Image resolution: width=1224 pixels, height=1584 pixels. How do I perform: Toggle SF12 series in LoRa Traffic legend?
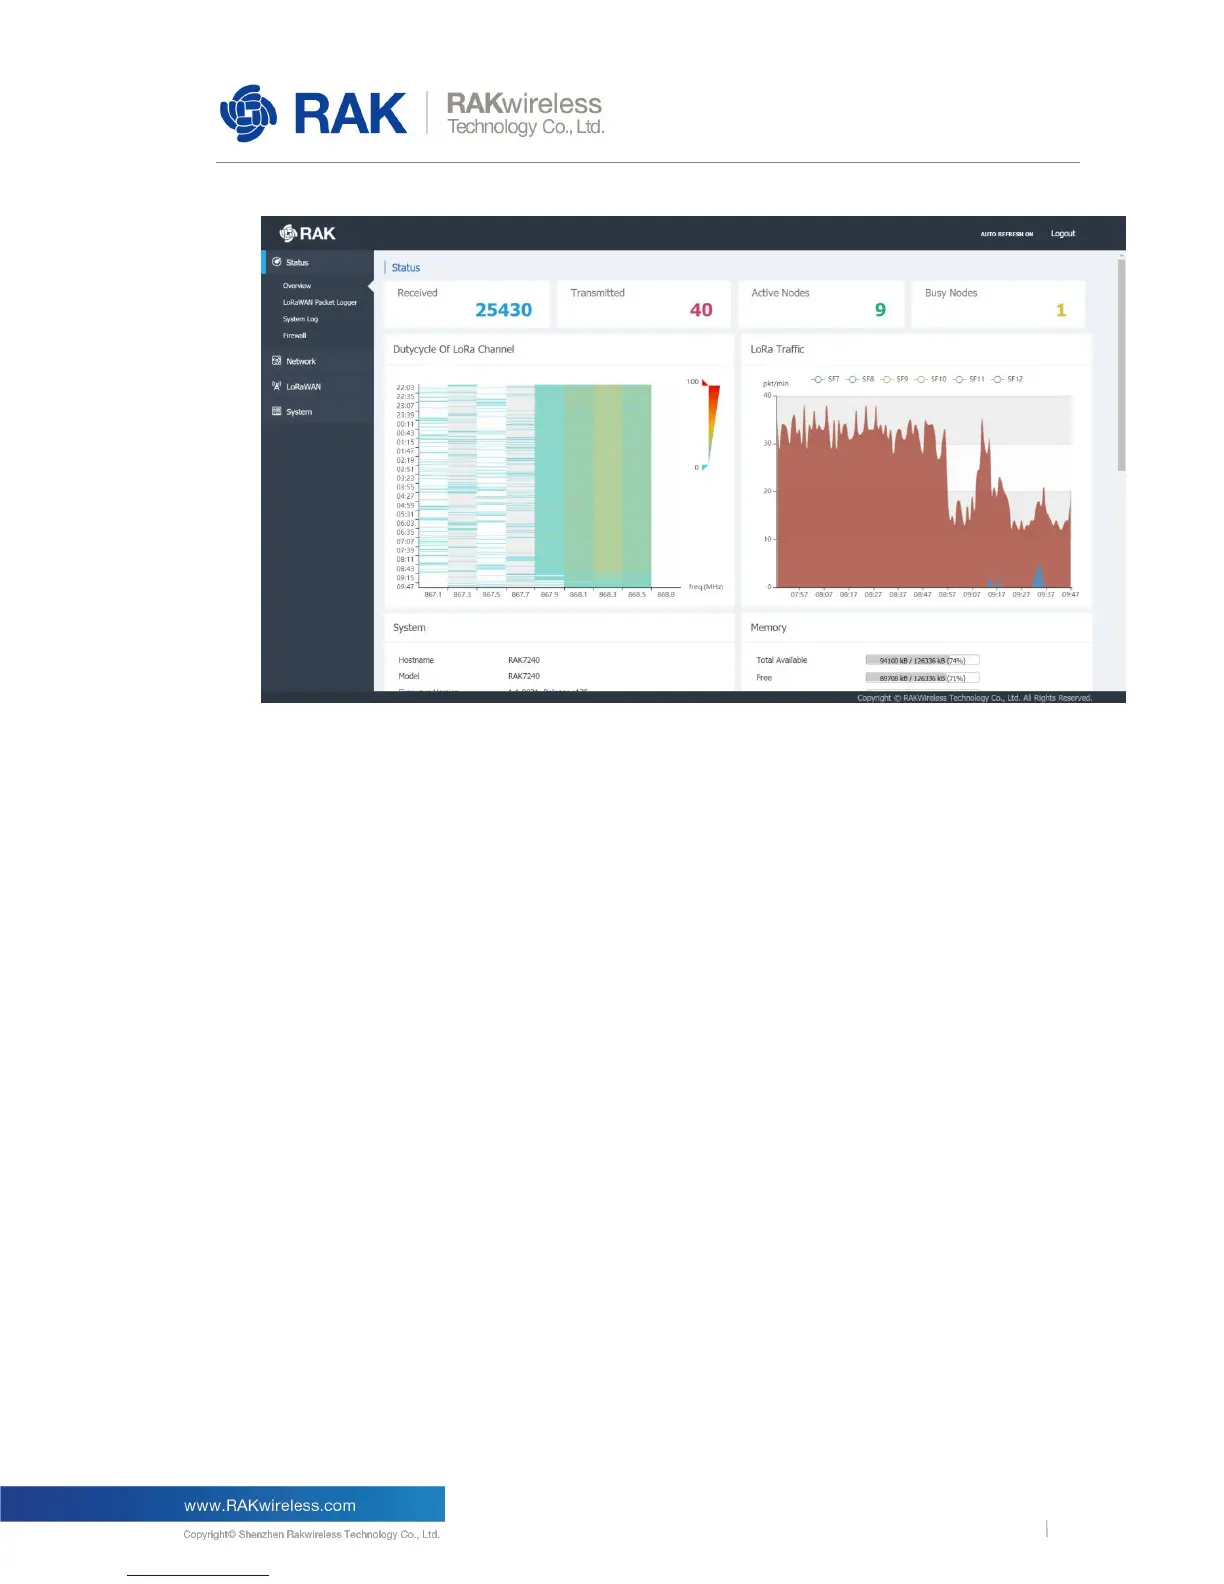(x=1007, y=379)
